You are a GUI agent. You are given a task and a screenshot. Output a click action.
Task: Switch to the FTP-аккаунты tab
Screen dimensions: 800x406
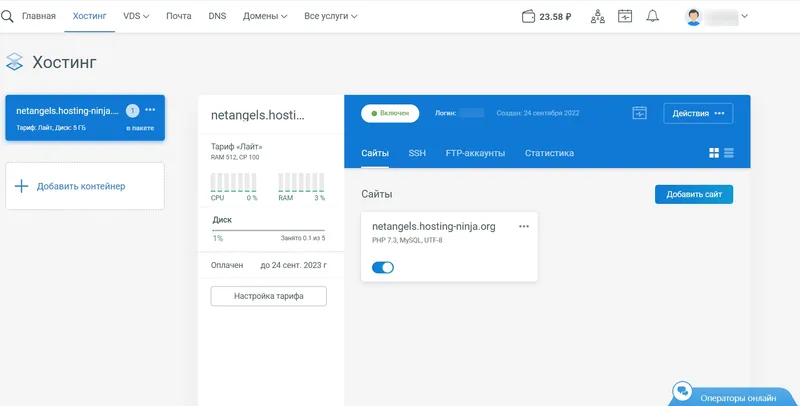pos(475,153)
